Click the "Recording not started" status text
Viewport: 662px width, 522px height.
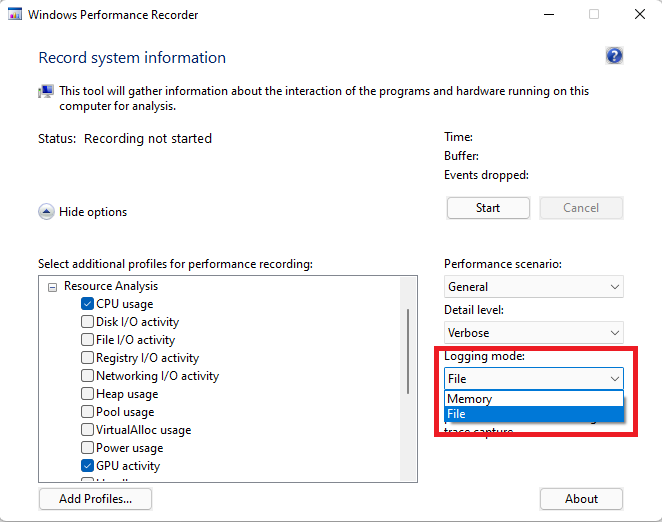point(148,139)
